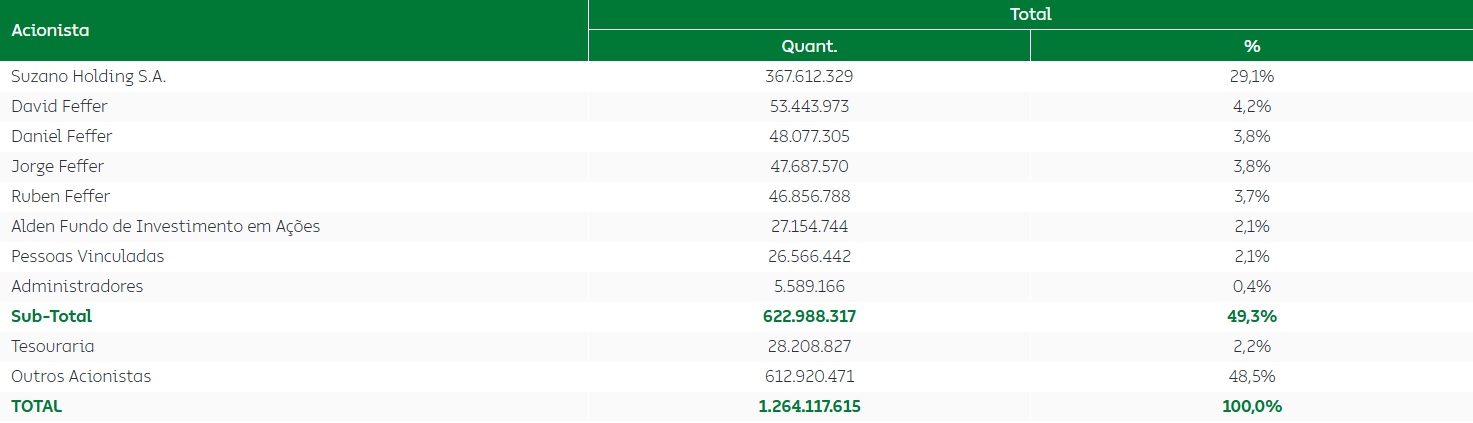The image size is (1473, 423).
Task: Click the Total column group header
Action: click(1030, 15)
